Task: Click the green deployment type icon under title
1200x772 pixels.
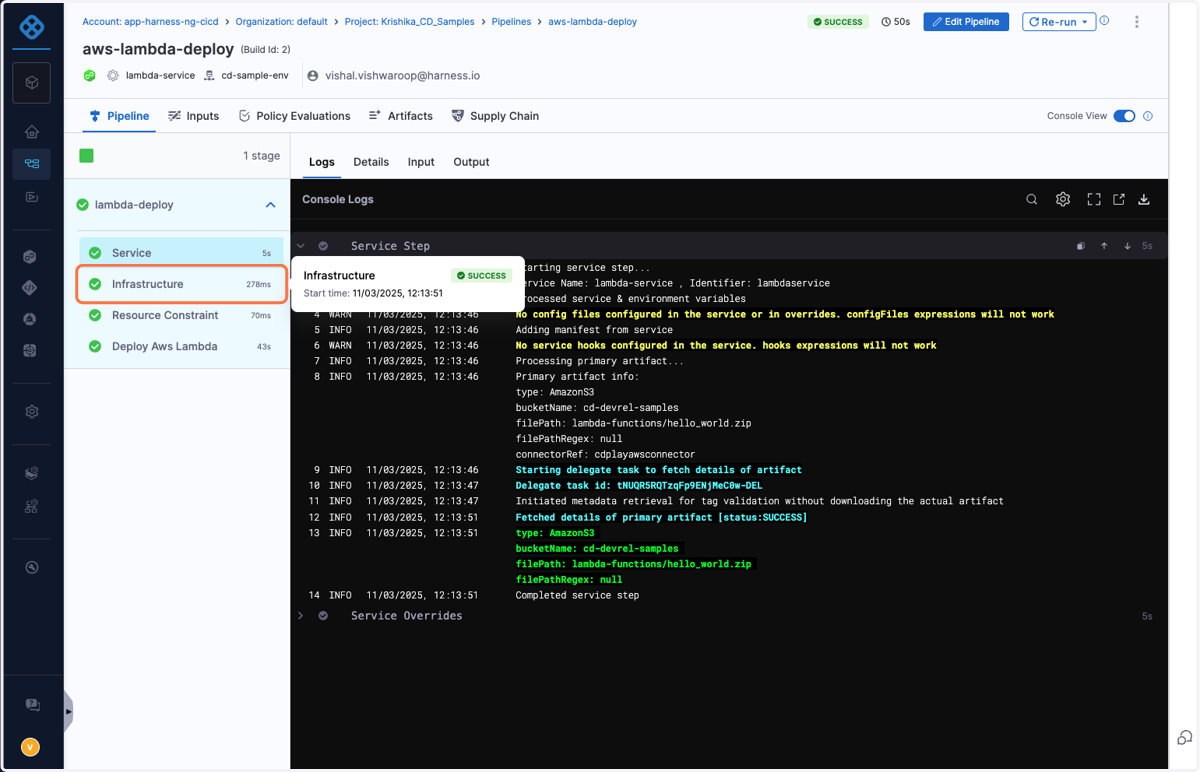Action: click(90, 75)
